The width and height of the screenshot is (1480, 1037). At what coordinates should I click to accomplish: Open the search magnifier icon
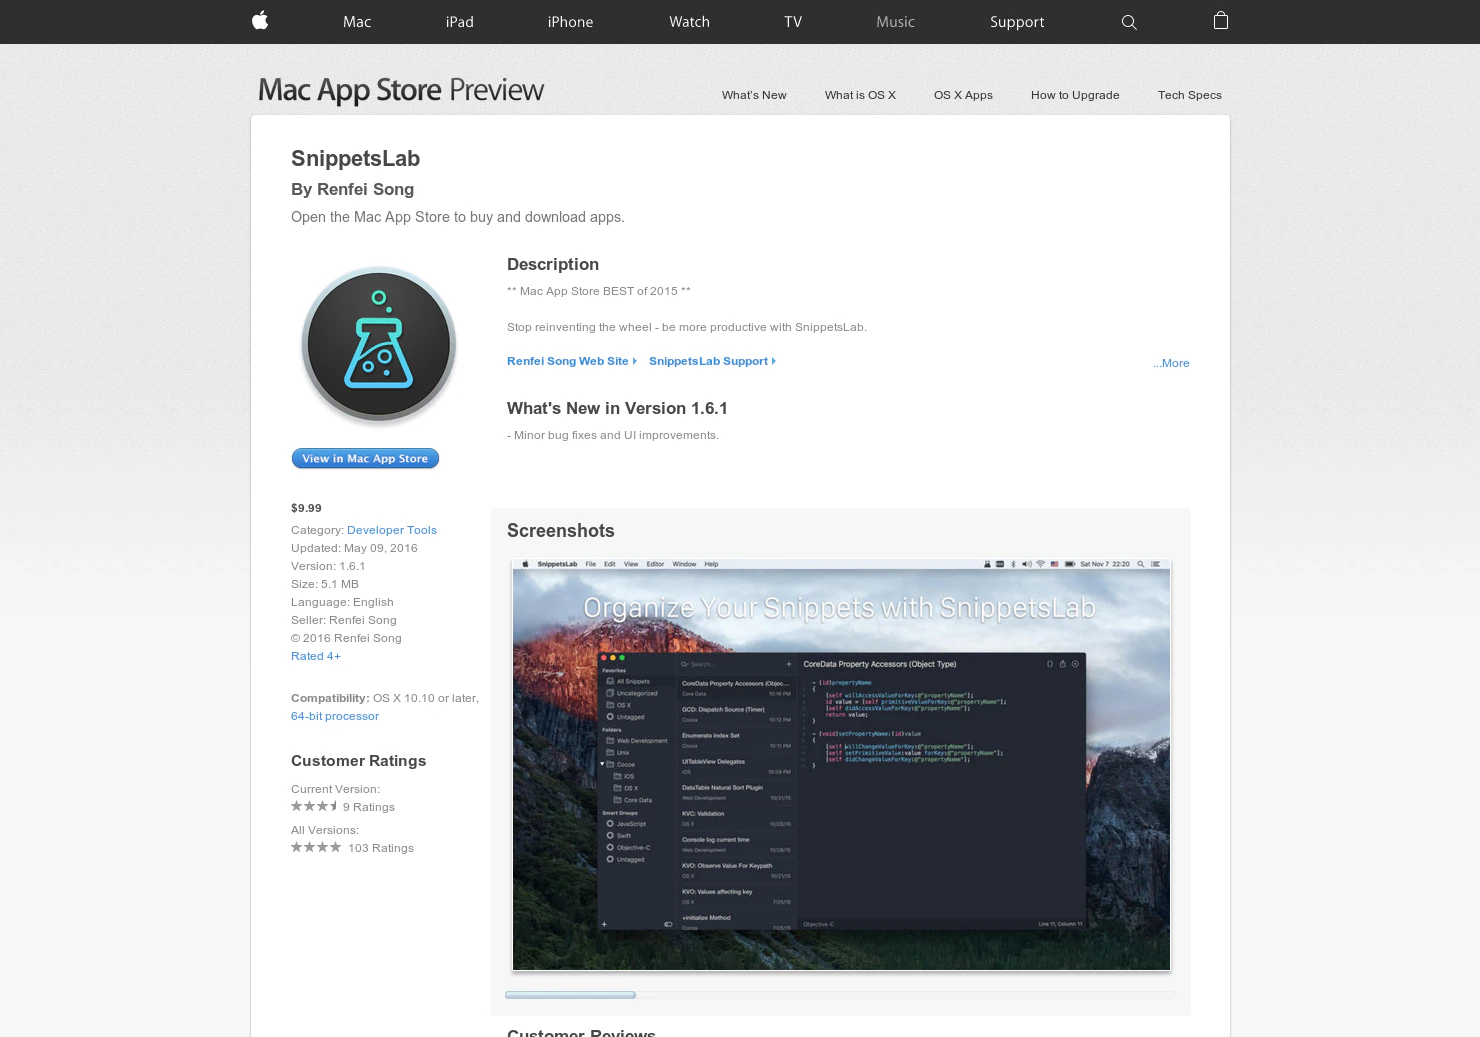(1129, 22)
